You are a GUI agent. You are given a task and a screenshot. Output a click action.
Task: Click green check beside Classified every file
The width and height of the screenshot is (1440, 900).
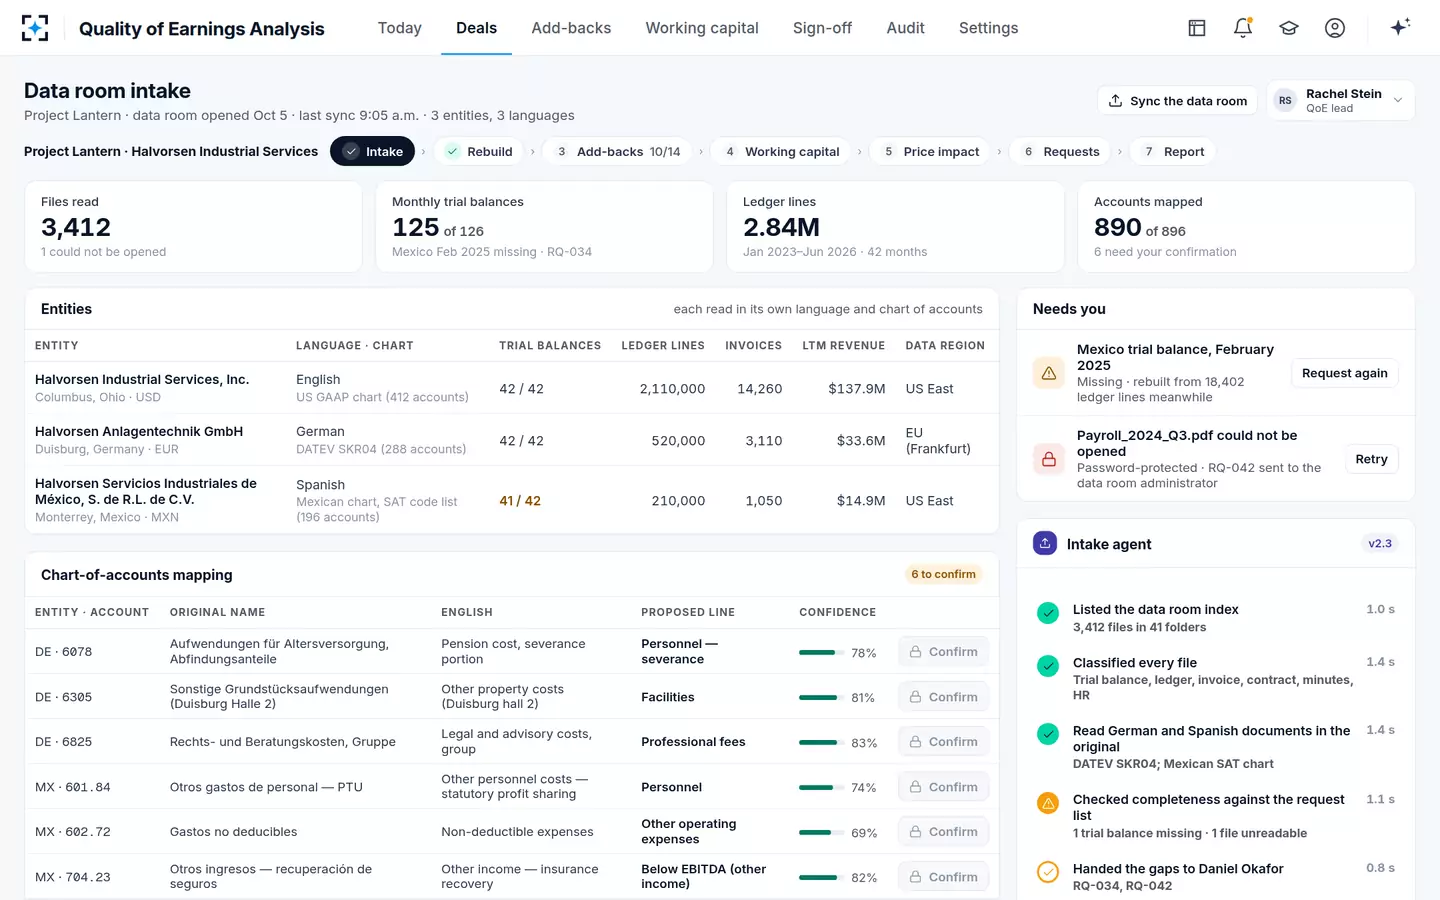pos(1048,666)
